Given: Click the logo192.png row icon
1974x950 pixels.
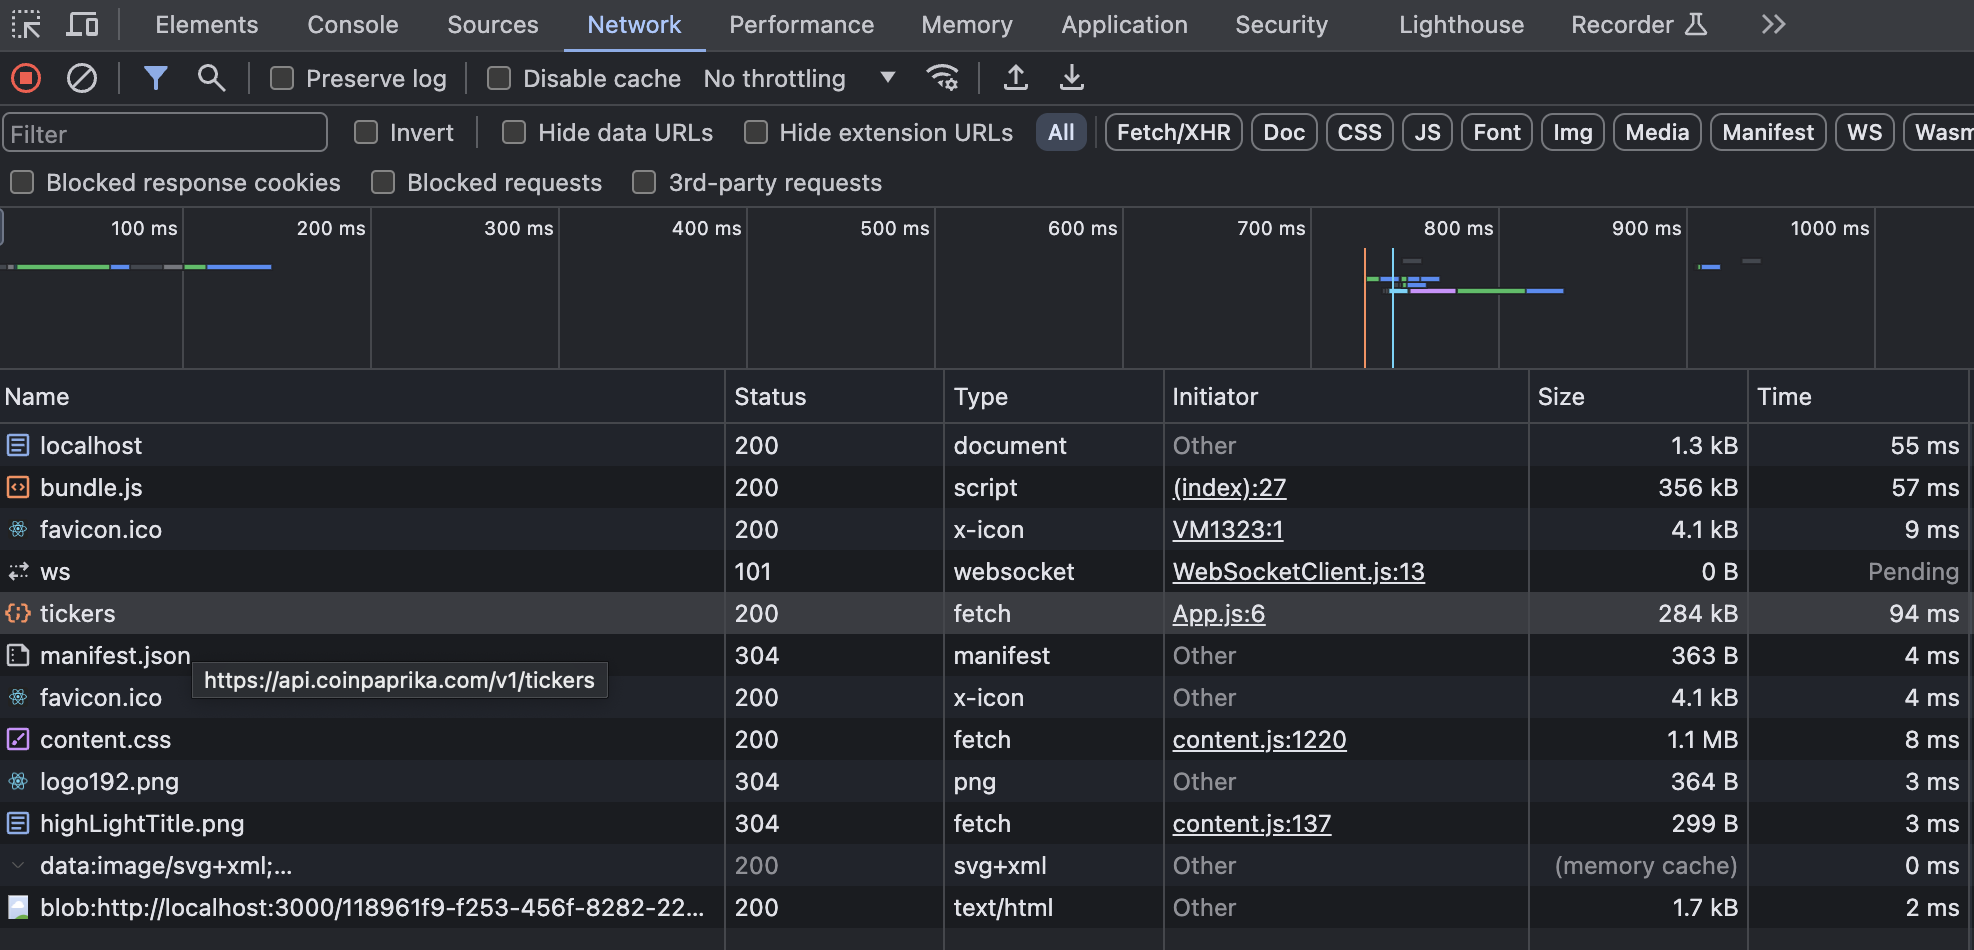Looking at the screenshot, I should pyautogui.click(x=18, y=781).
